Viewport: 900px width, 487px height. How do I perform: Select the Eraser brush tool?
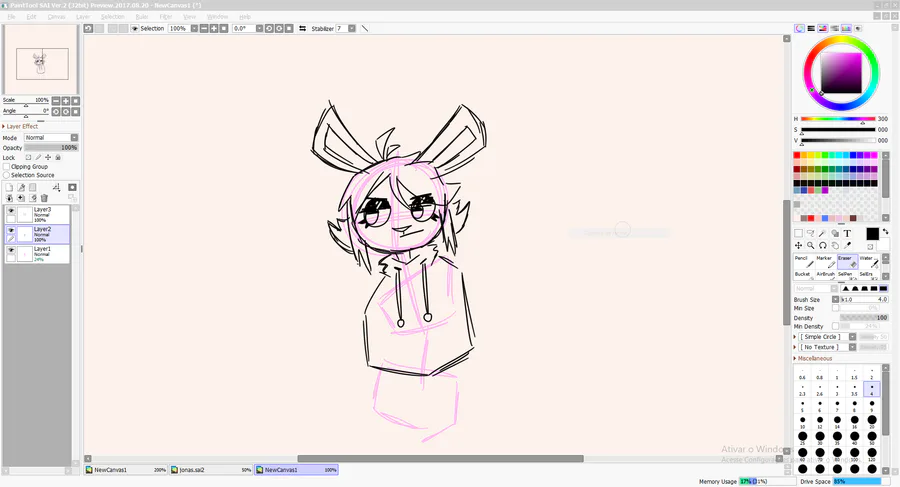[x=847, y=261]
